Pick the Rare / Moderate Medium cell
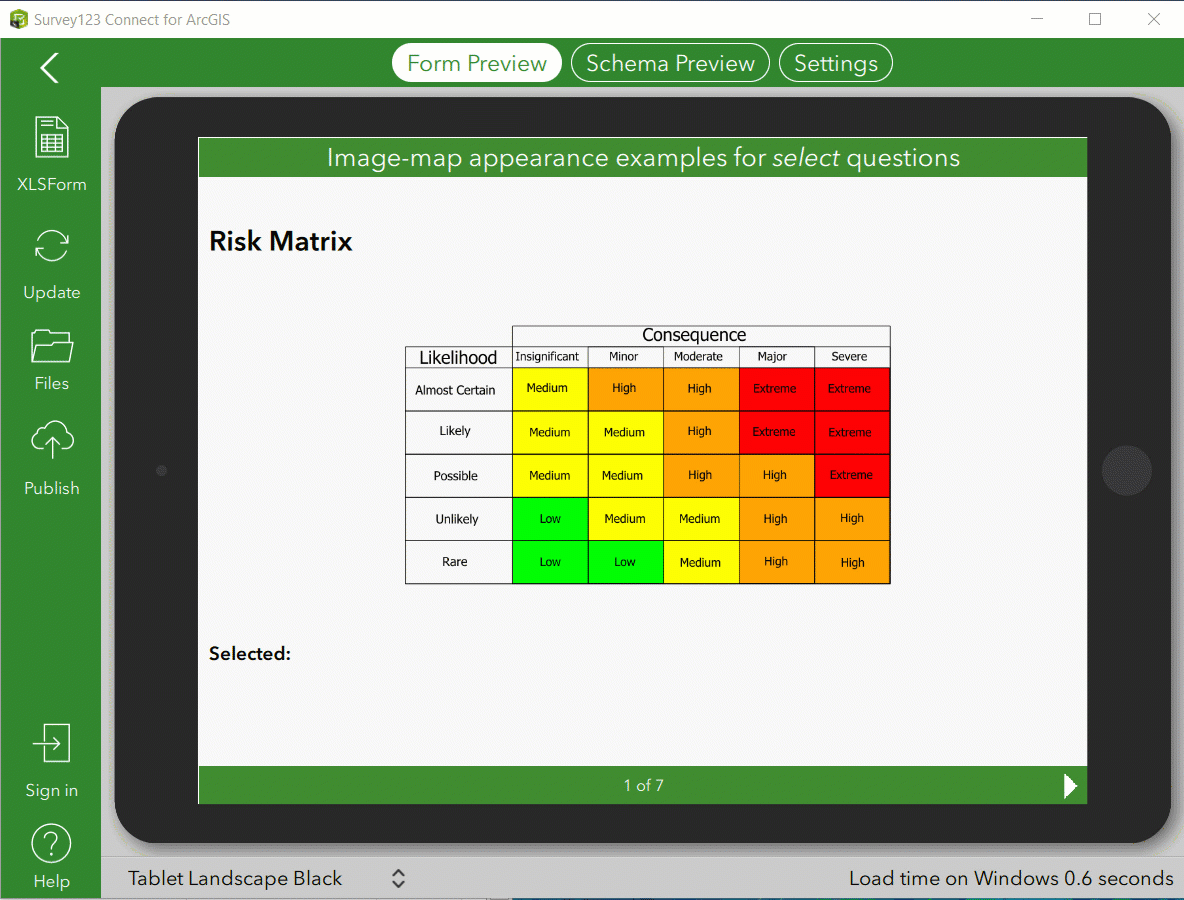The width and height of the screenshot is (1184, 900). pyautogui.click(x=701, y=562)
